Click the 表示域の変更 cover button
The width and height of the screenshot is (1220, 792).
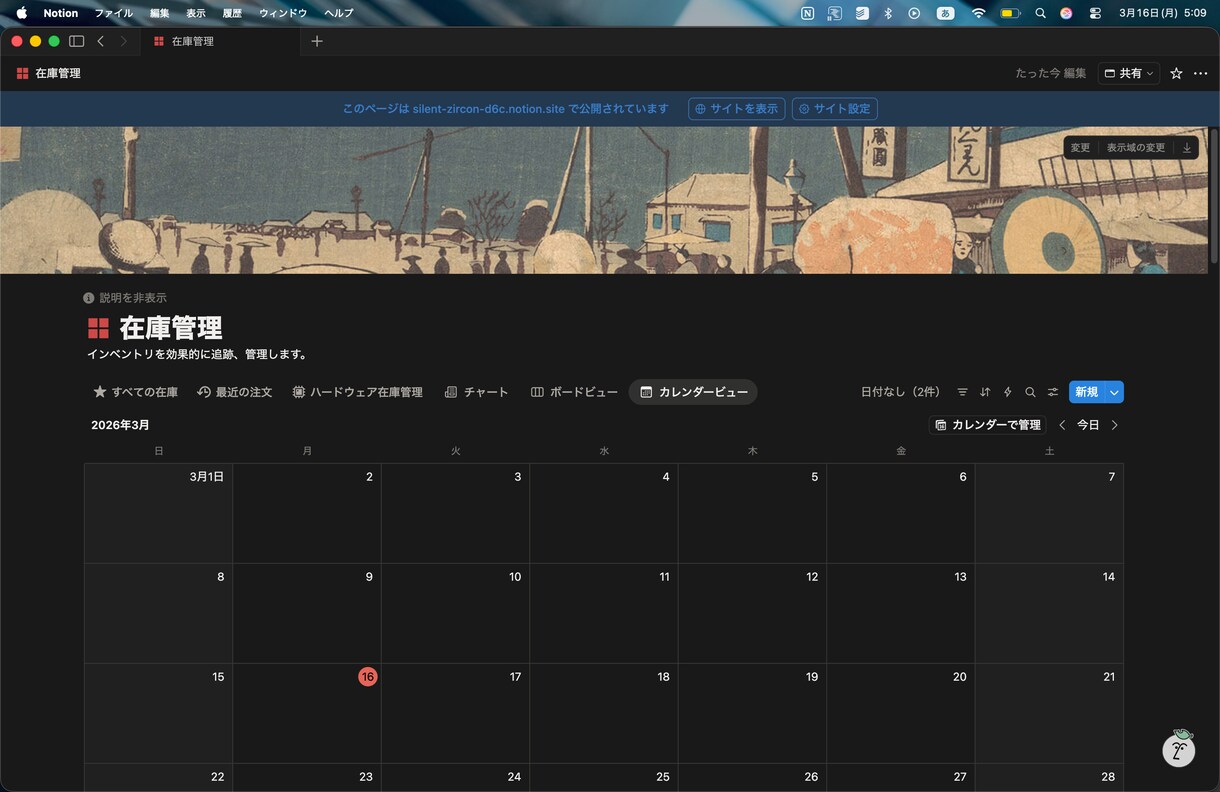click(1136, 148)
